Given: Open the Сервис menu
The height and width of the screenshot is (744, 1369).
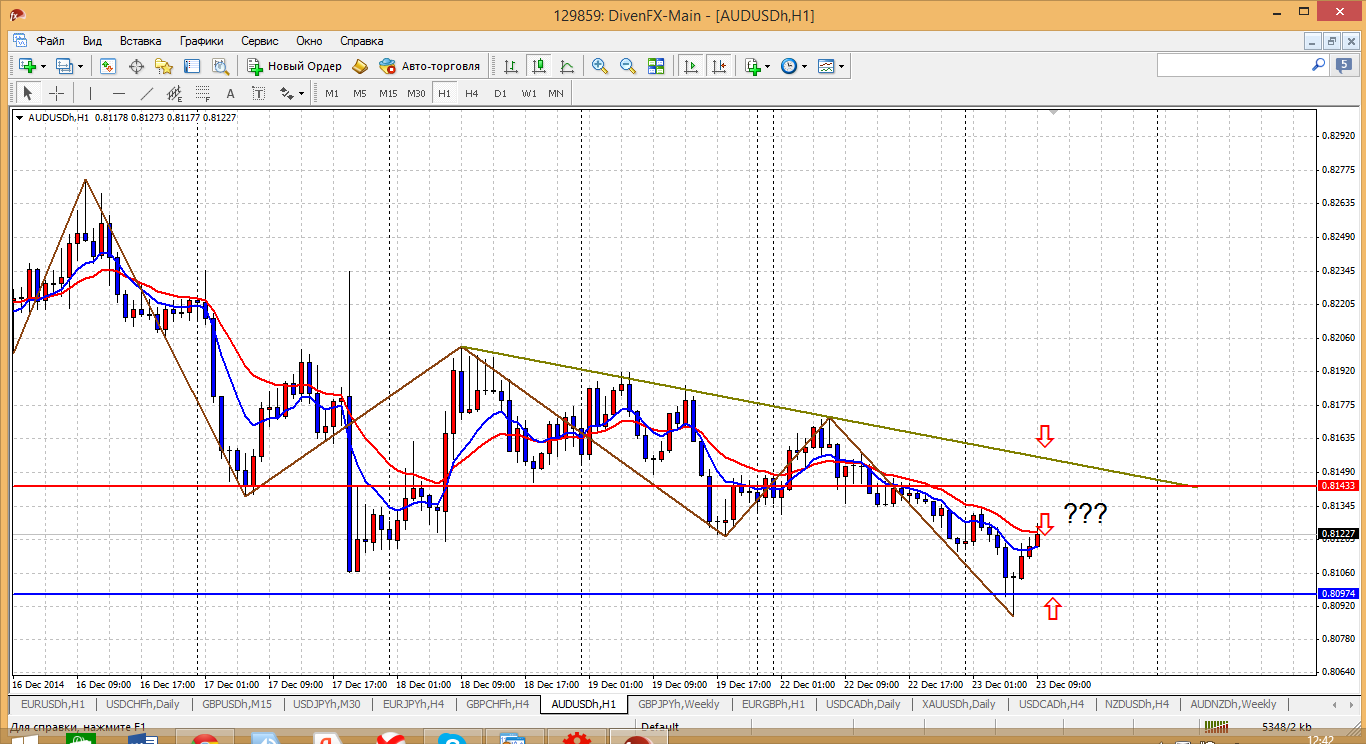Looking at the screenshot, I should pyautogui.click(x=260, y=41).
